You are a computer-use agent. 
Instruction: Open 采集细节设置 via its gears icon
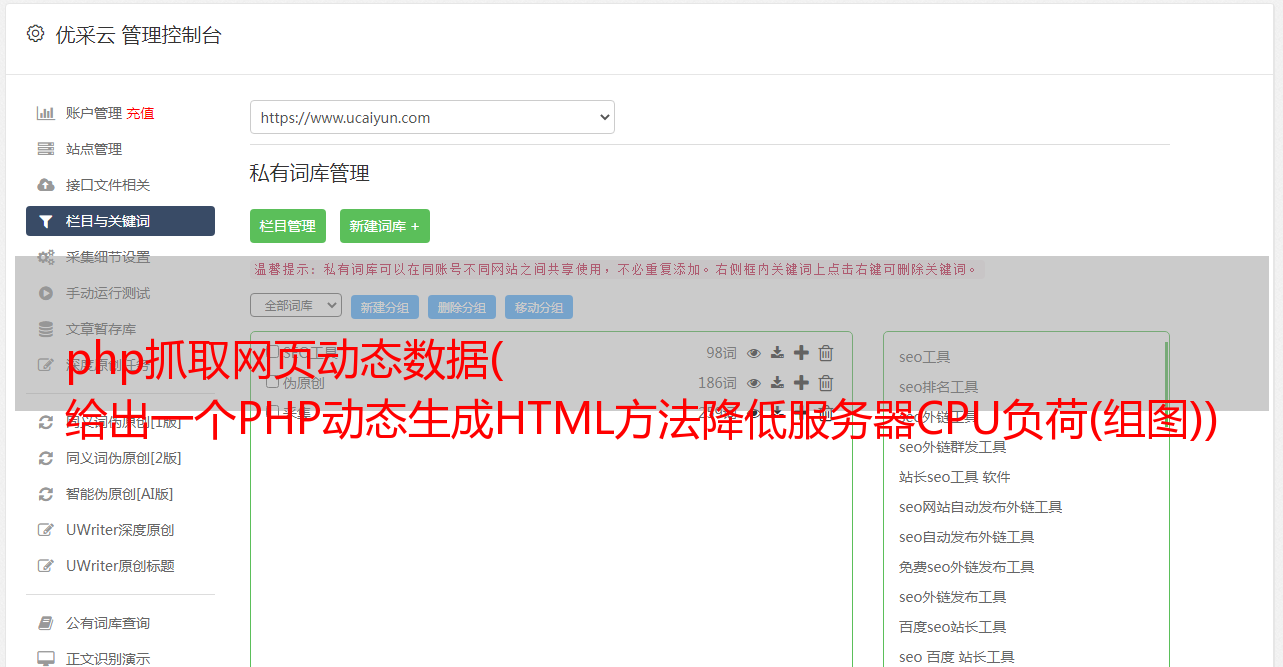[45, 257]
